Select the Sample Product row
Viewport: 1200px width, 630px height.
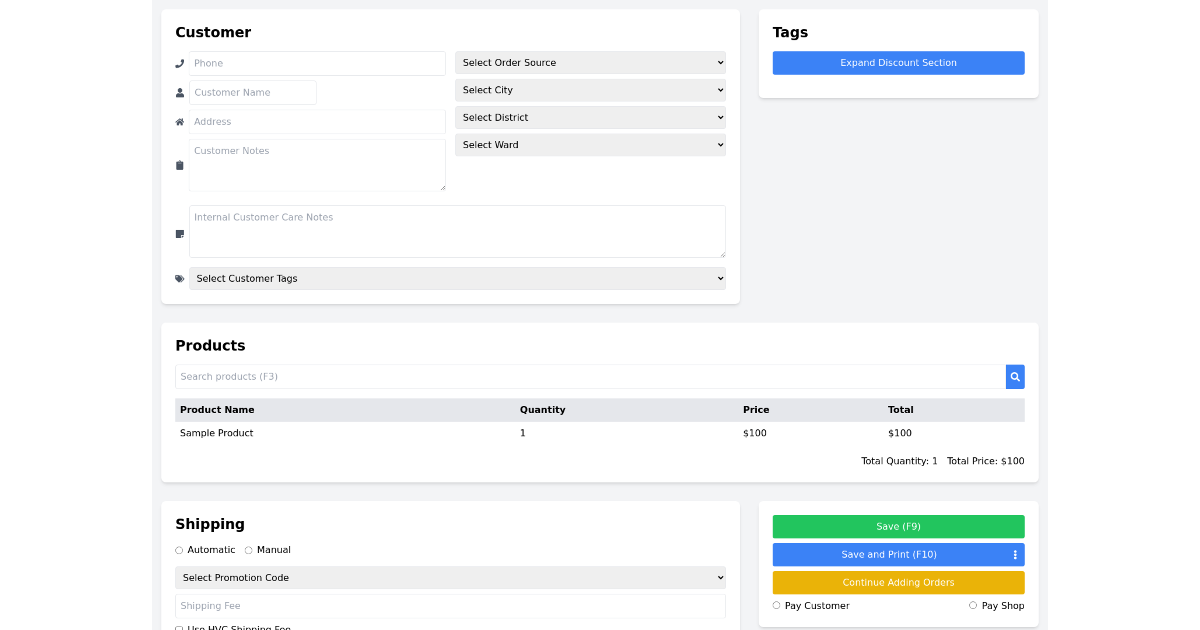pyautogui.click(x=217, y=433)
